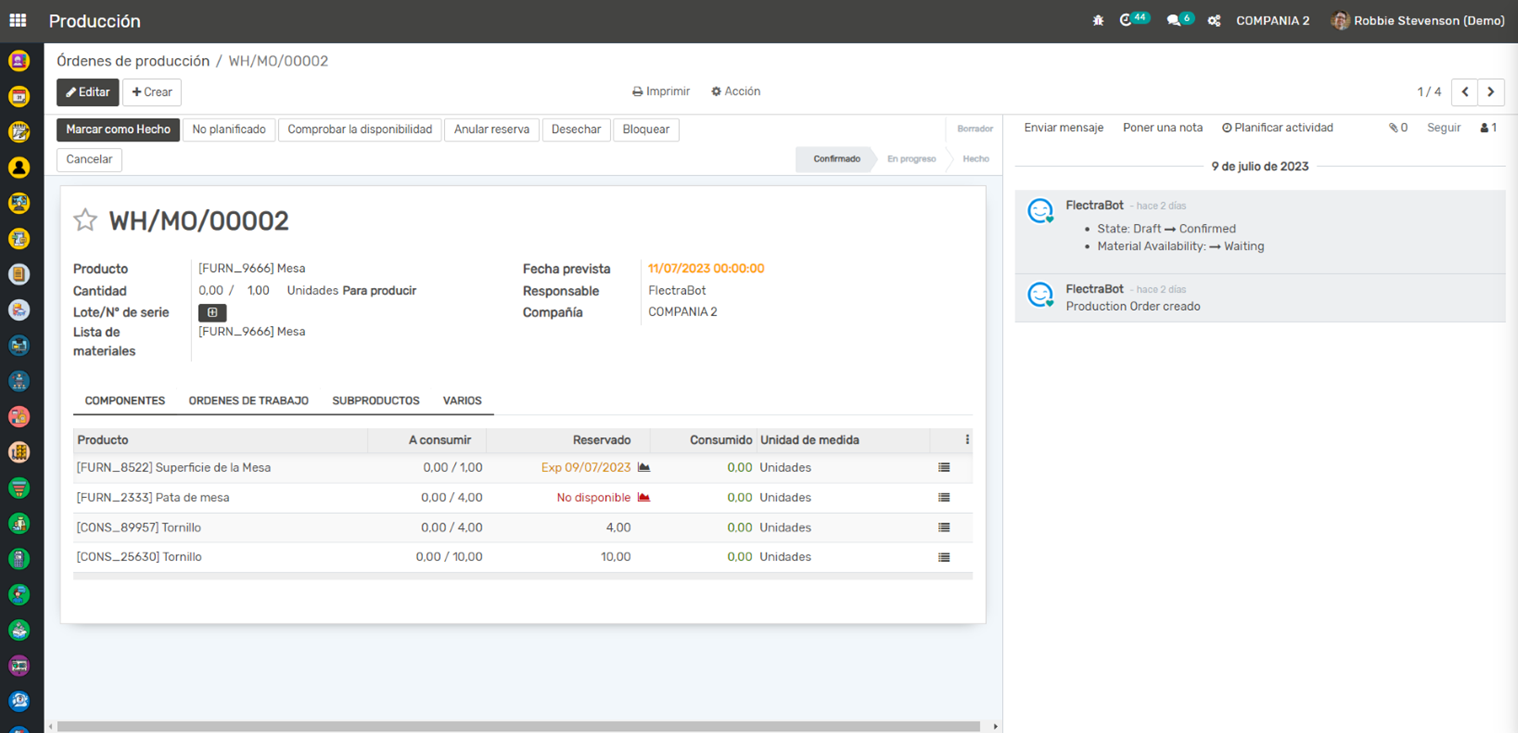Viewport: 1518px width, 733px height.
Task: Open detail list icon for Tornillo CONS_89957
Action: [x=943, y=527]
